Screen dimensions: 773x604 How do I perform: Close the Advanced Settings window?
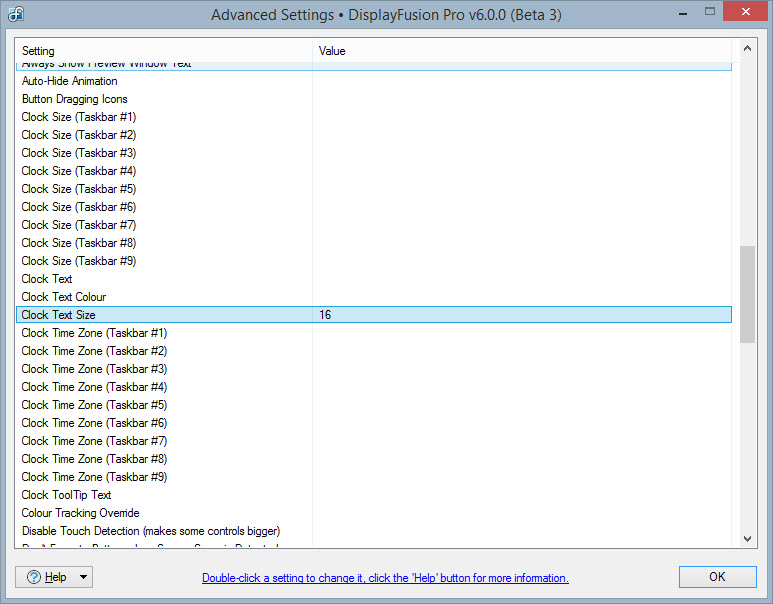(741, 15)
